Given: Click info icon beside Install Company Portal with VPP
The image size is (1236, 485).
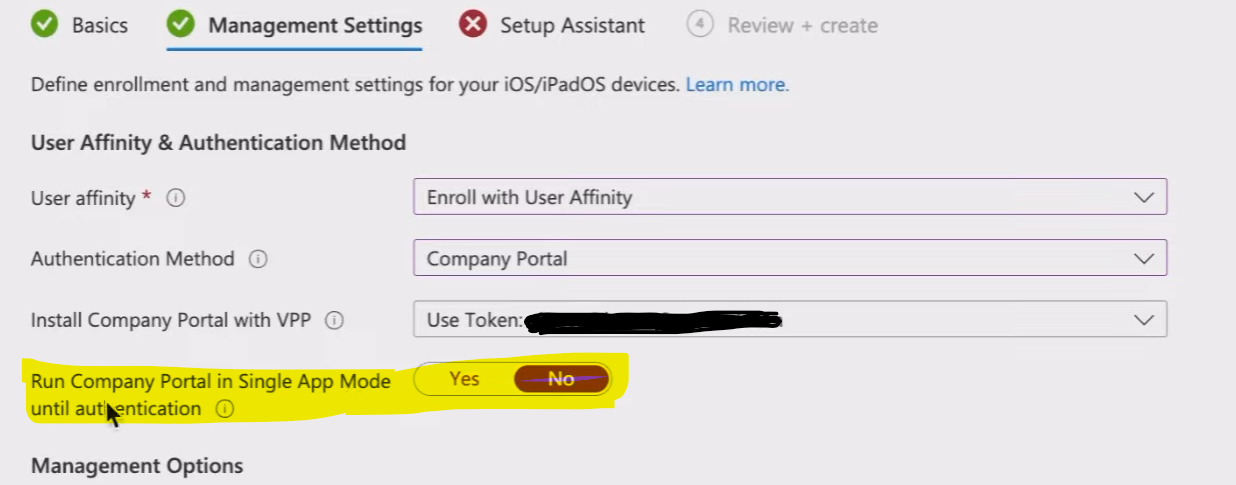Looking at the screenshot, I should [x=335, y=321].
